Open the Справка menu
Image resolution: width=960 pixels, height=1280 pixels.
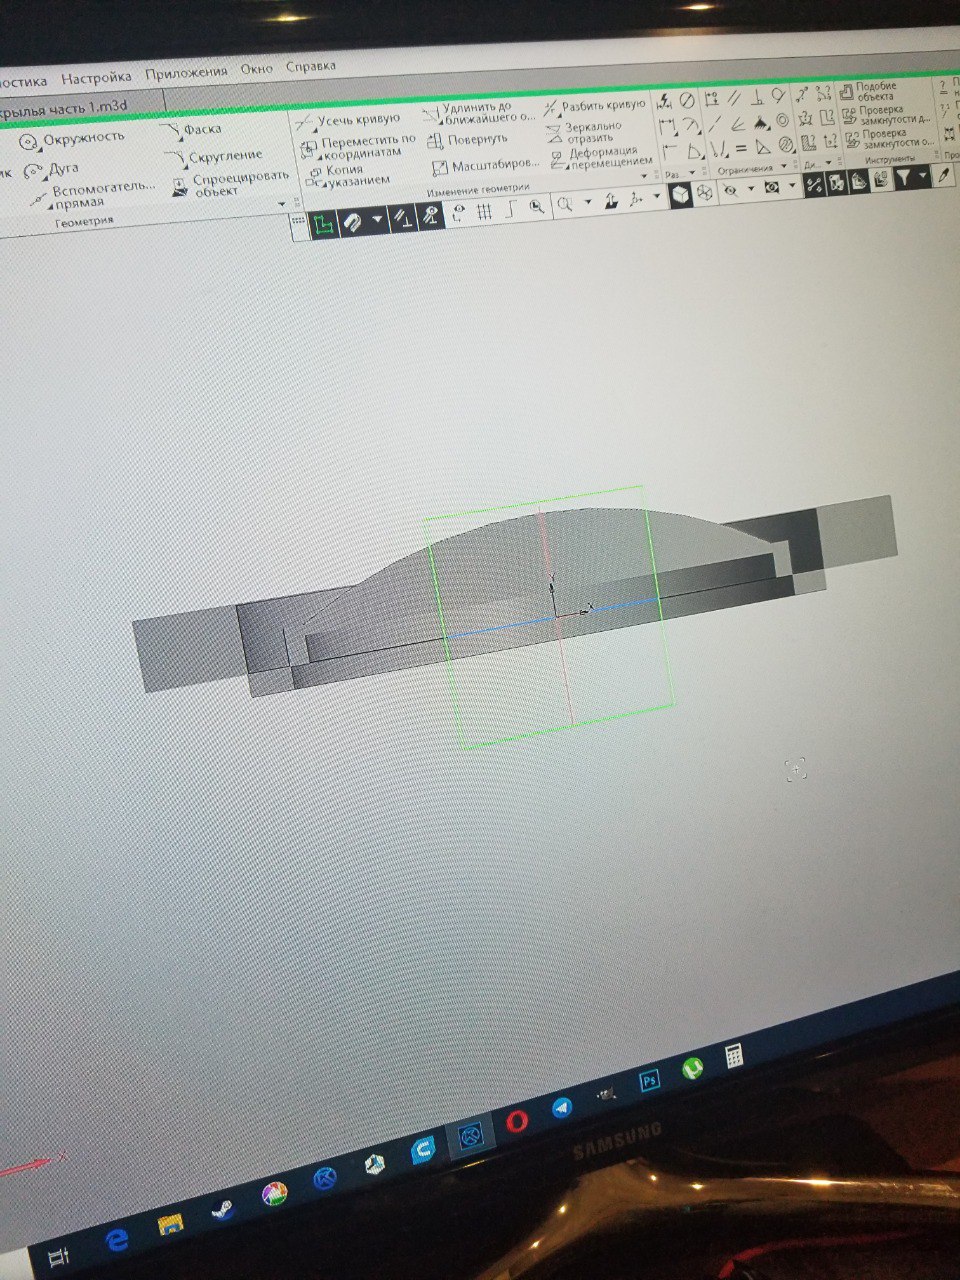point(310,67)
